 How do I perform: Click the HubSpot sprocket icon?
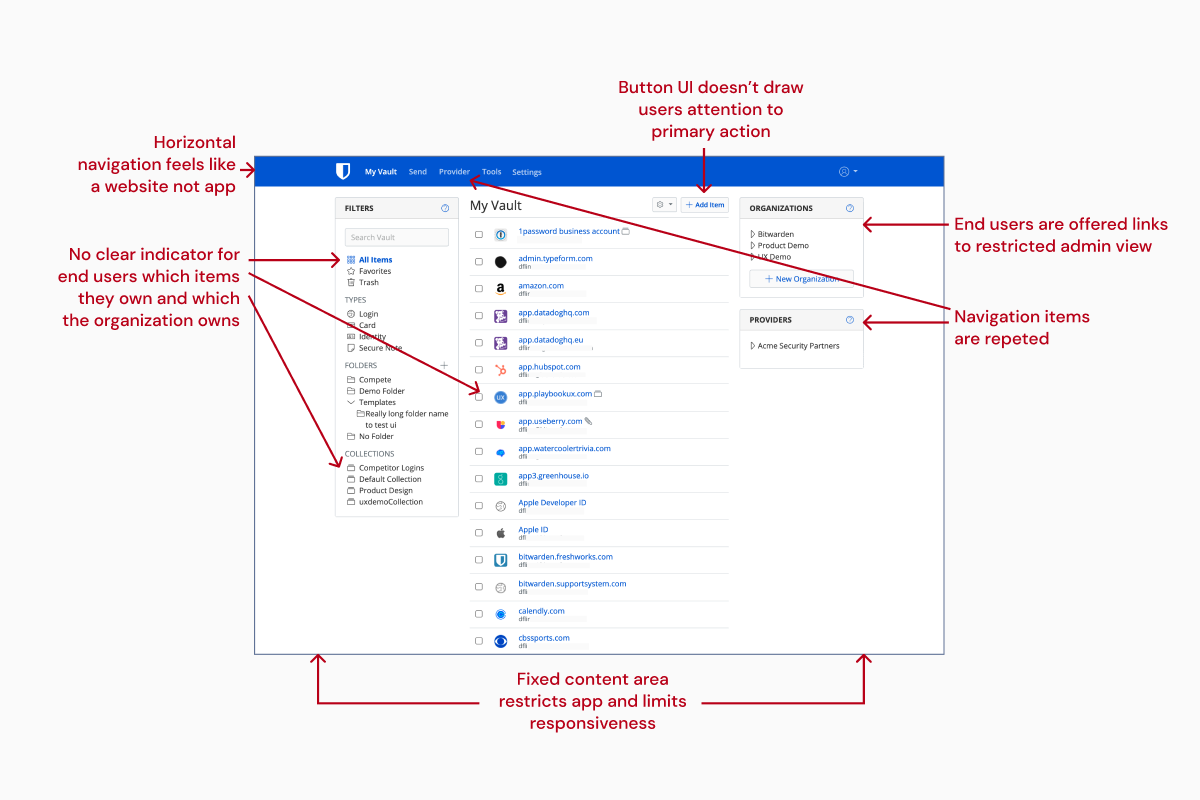[x=501, y=370]
